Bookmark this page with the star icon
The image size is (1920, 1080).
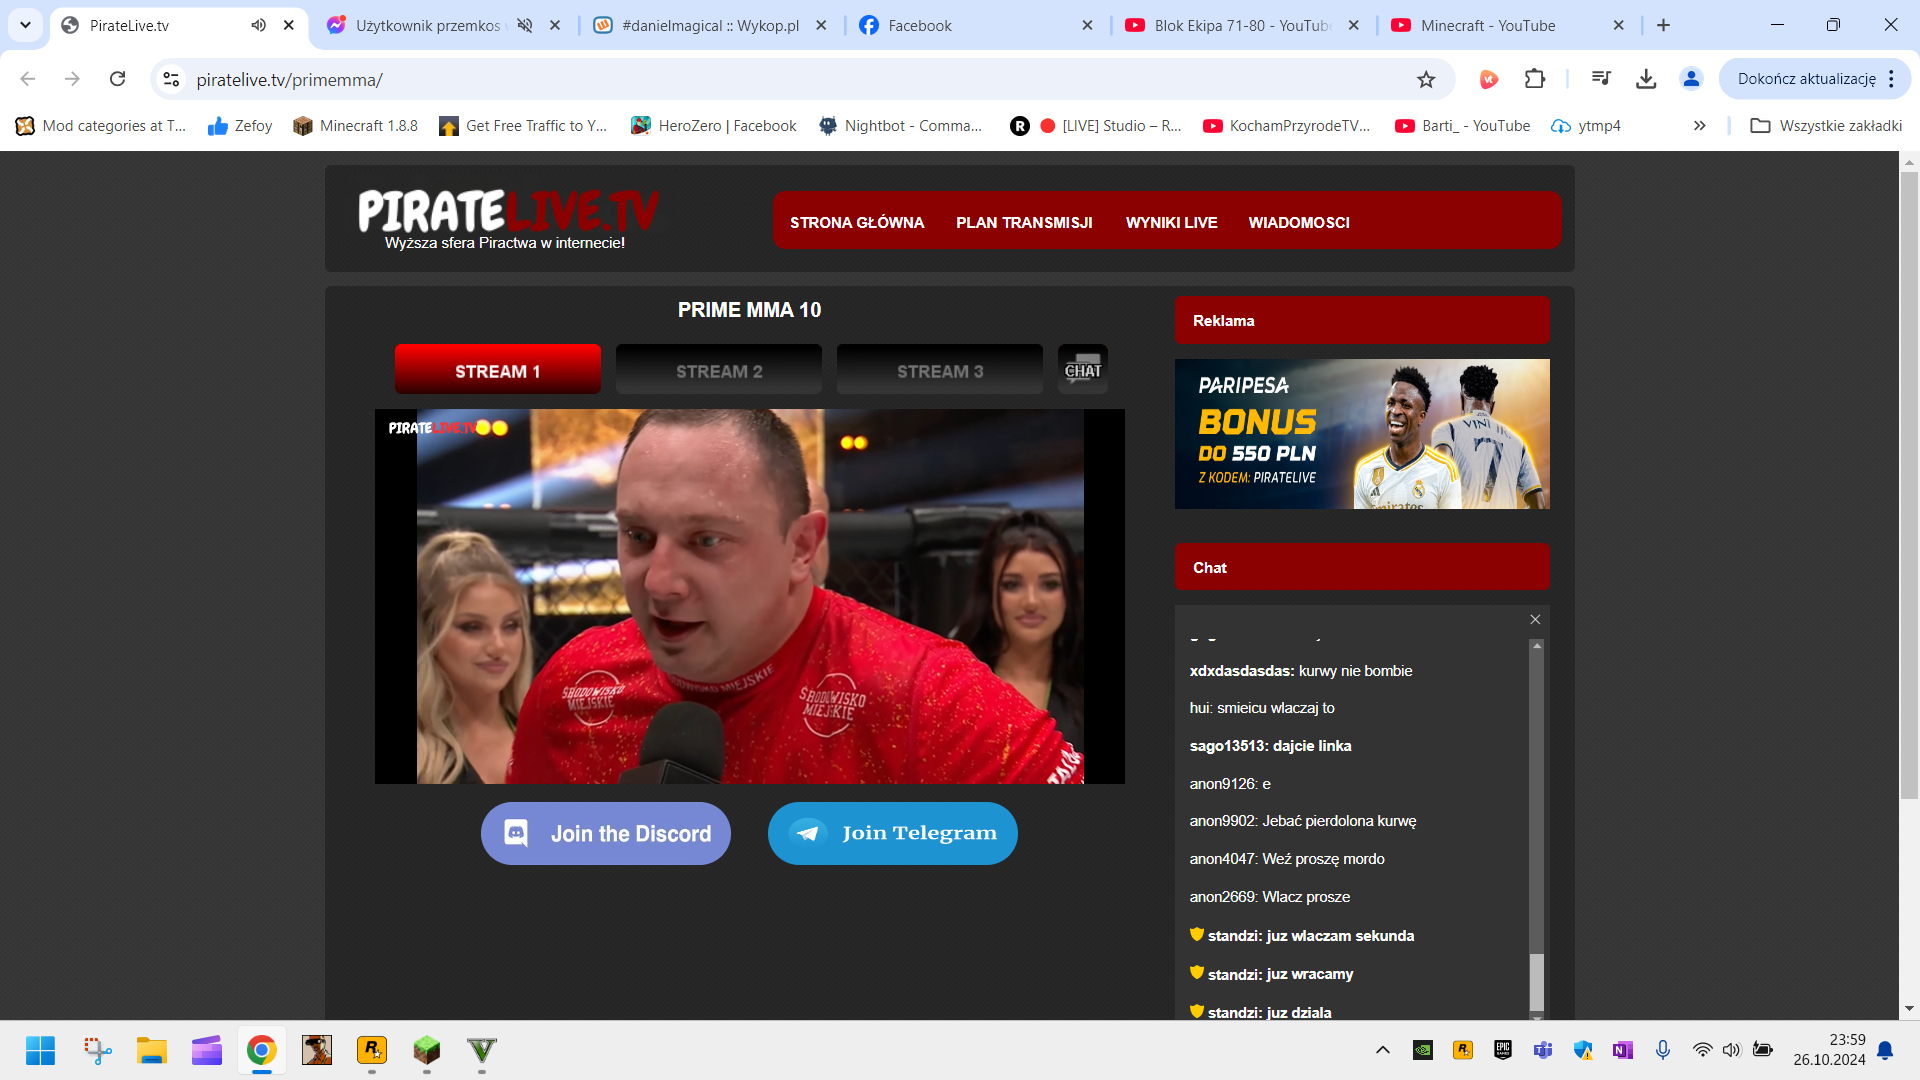click(x=1426, y=79)
